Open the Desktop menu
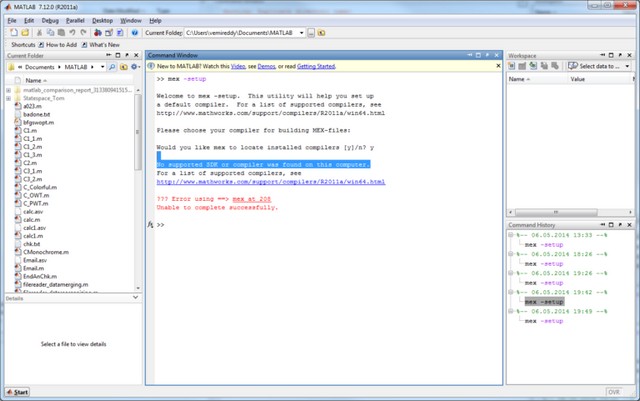The height and width of the screenshot is (401, 640). click(102, 20)
